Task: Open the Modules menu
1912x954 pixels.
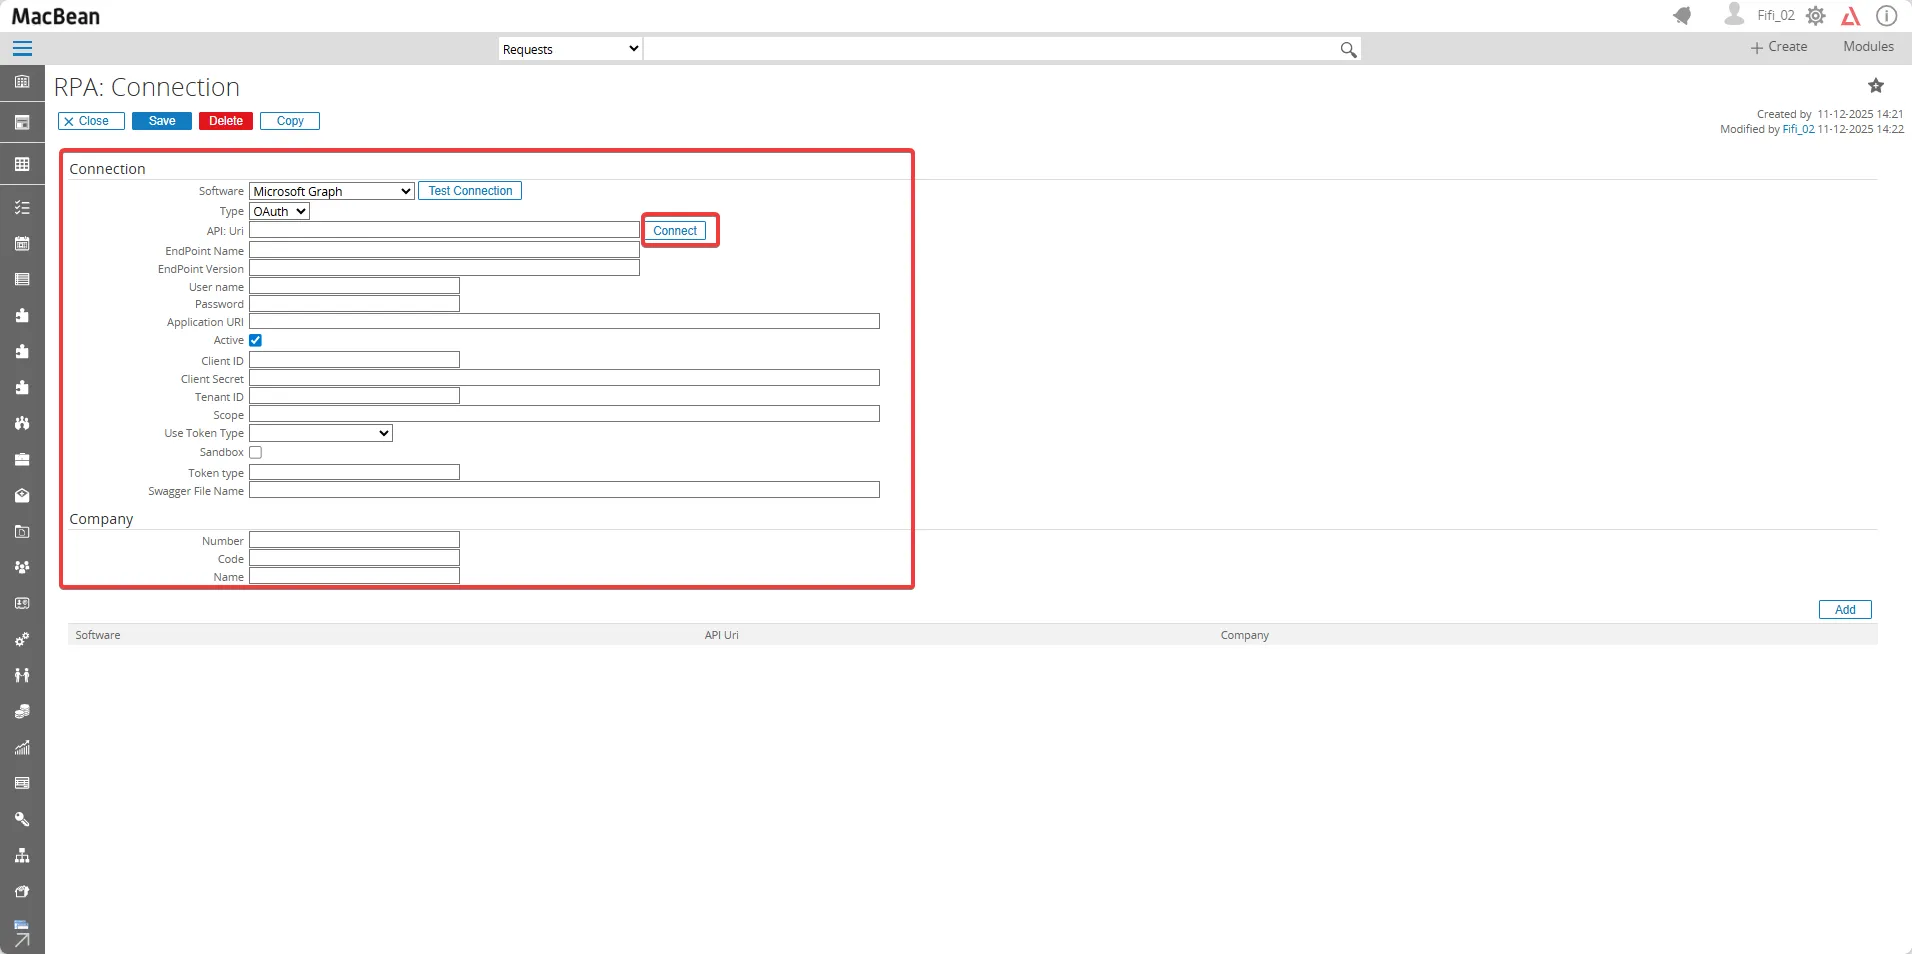Action: [x=1868, y=47]
